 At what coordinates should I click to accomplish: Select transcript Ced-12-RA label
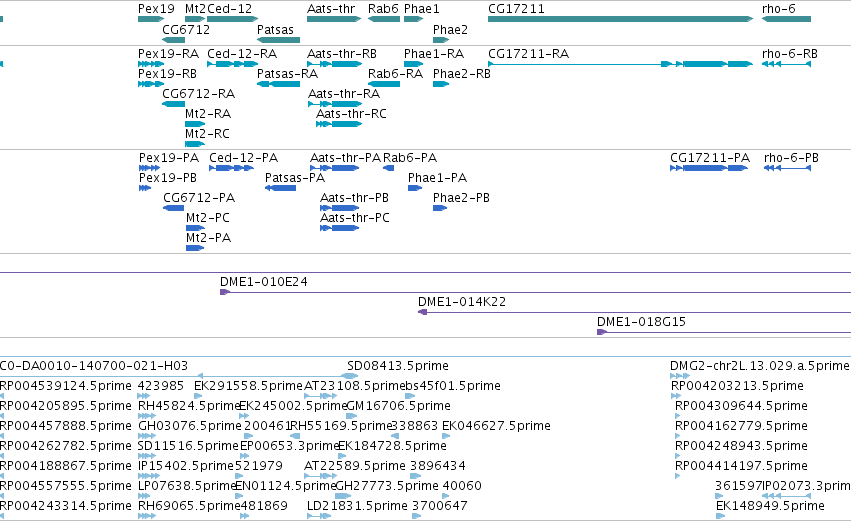pyautogui.click(x=242, y=54)
